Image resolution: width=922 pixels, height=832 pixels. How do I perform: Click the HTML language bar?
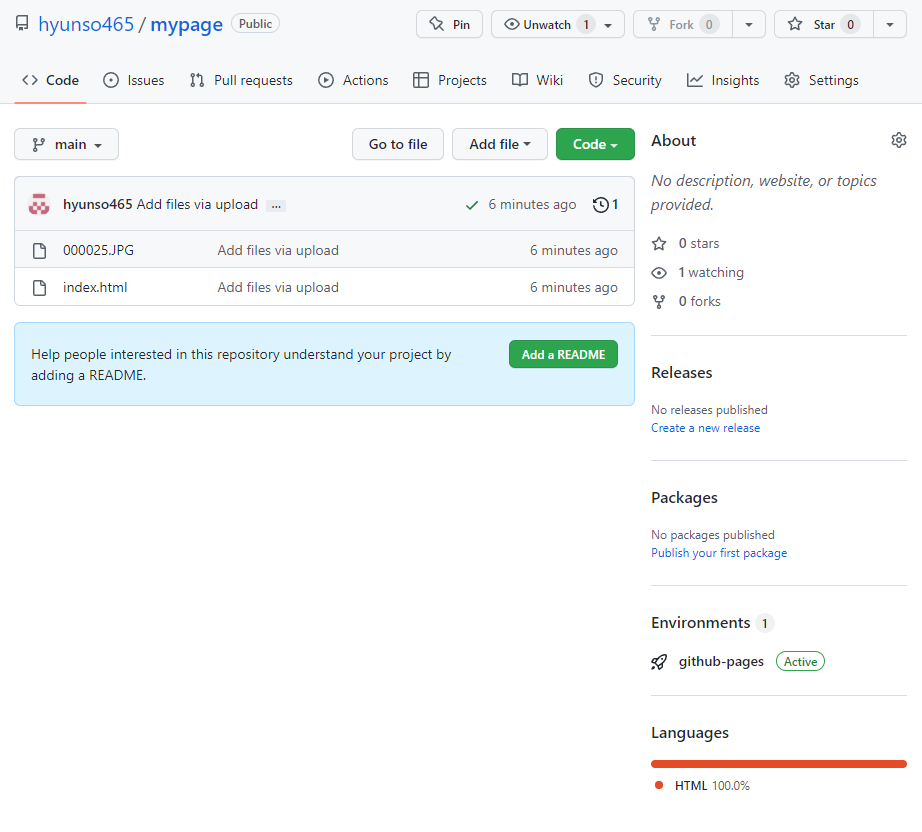point(779,764)
